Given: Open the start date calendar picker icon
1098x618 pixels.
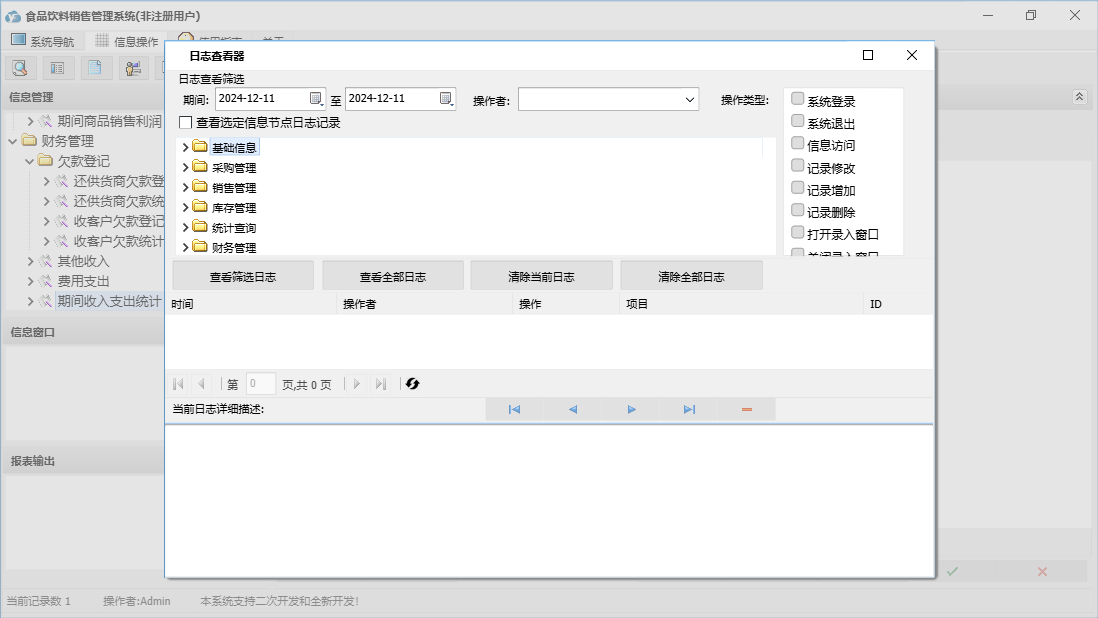Looking at the screenshot, I should [x=316, y=98].
